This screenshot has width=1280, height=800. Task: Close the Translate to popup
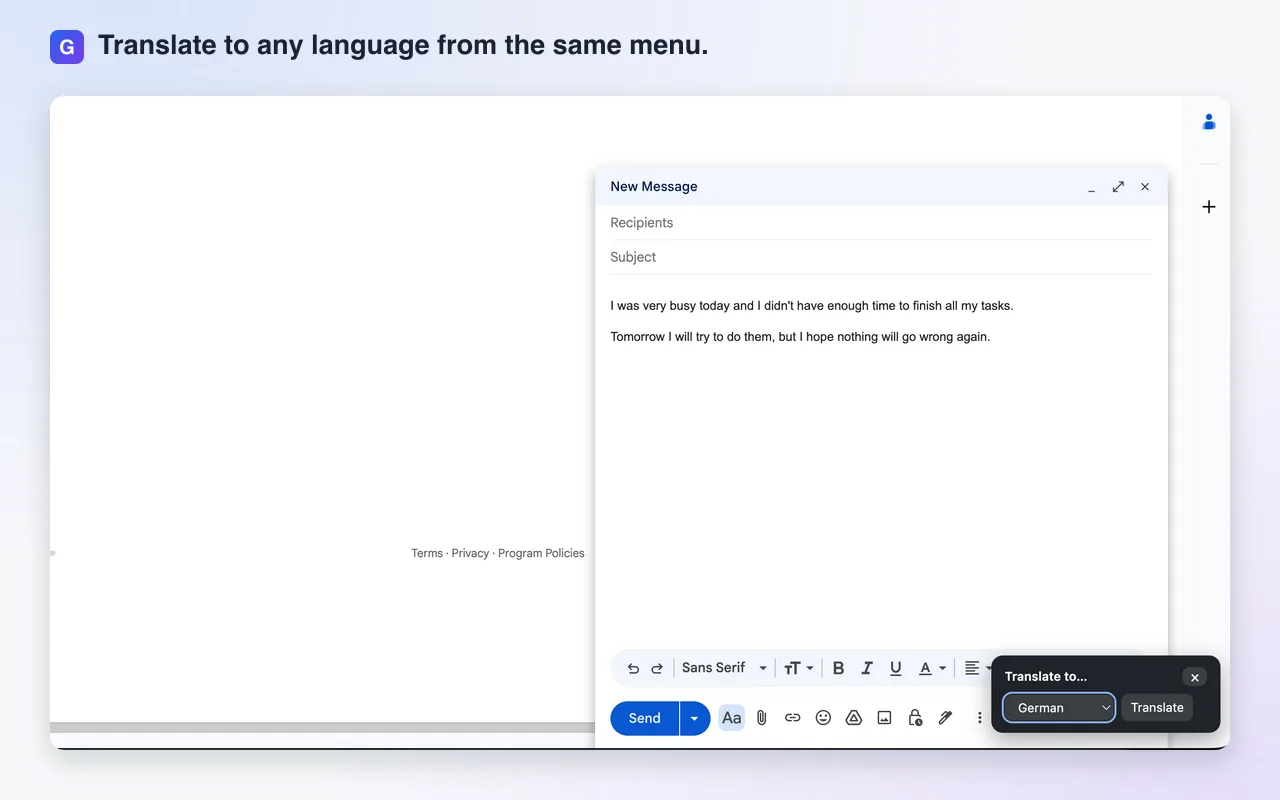click(1194, 677)
